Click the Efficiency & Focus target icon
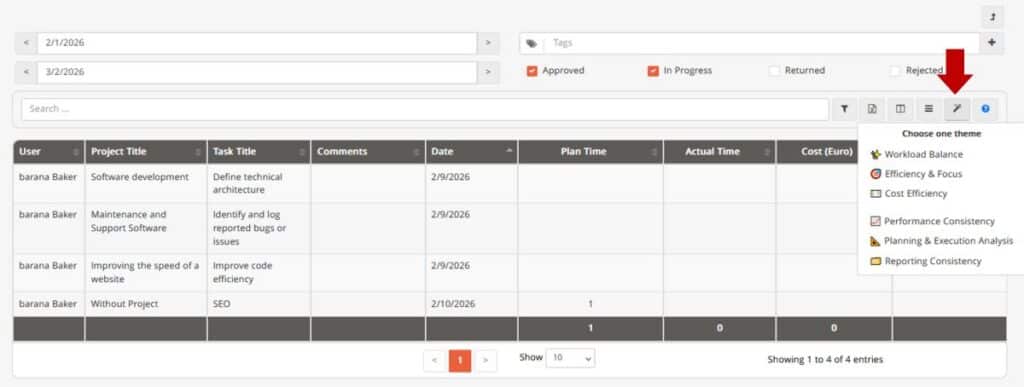Screen dimensions: 1024x387 [x=876, y=174]
